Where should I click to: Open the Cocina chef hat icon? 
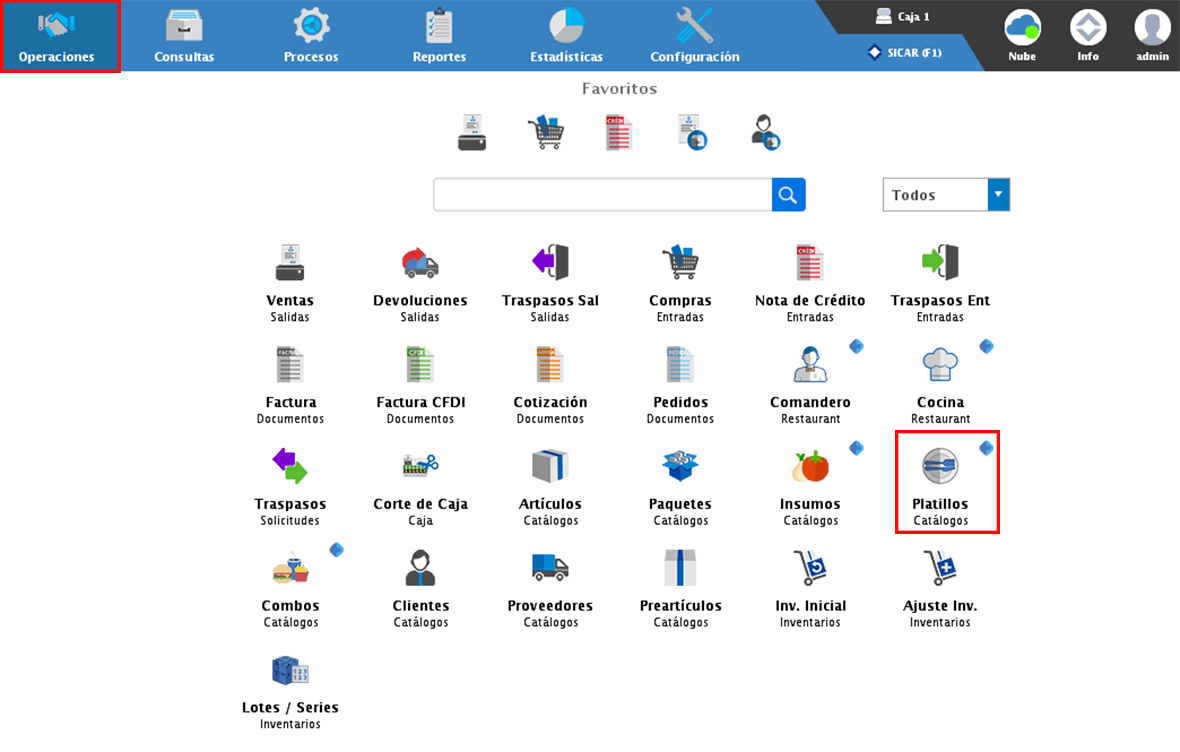940,365
